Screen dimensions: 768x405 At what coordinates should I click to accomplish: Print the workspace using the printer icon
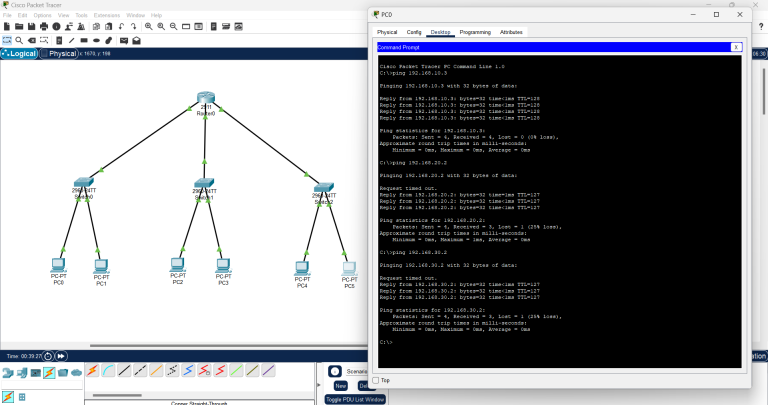click(x=44, y=26)
